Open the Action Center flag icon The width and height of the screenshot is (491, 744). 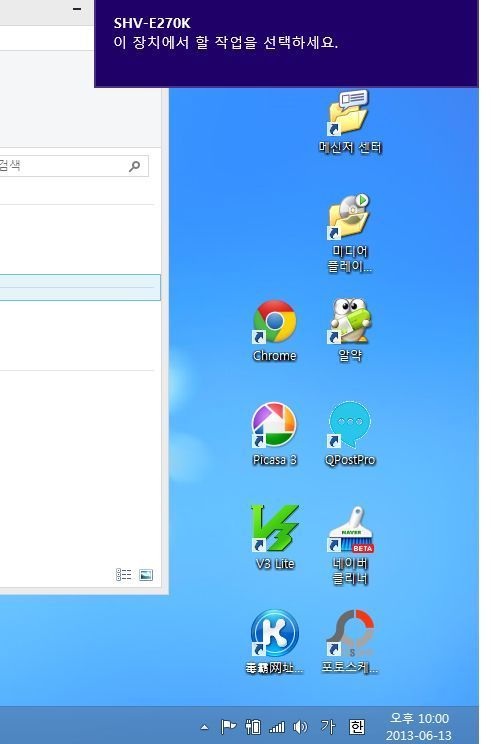[x=228, y=726]
